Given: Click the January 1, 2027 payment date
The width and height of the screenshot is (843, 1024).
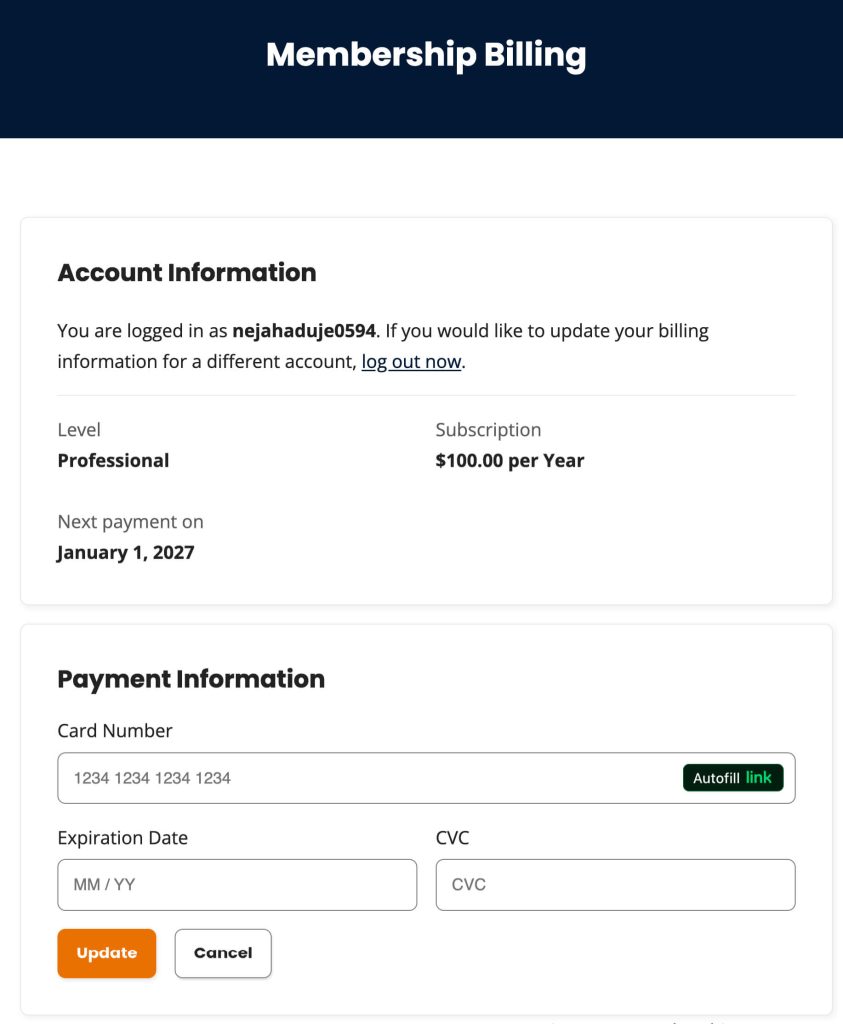Looking at the screenshot, I should click(126, 552).
